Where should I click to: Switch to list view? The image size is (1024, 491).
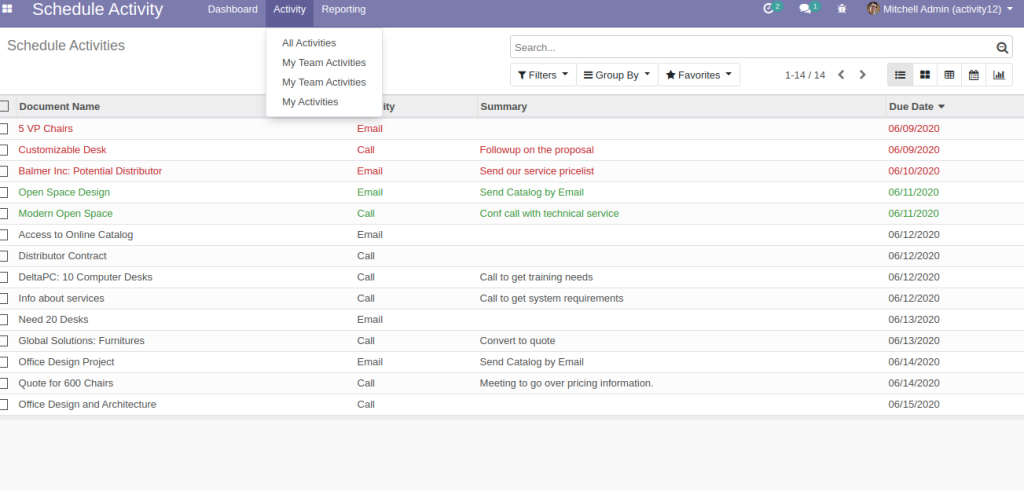(900, 75)
